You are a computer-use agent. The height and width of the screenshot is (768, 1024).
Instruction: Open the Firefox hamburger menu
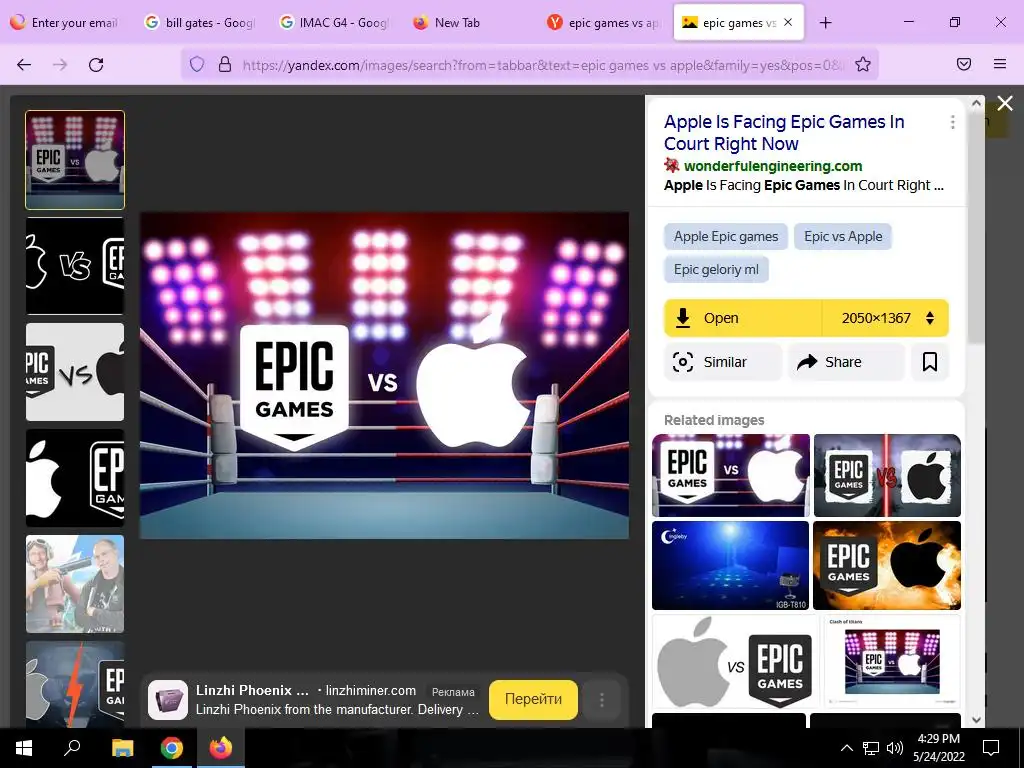pyautogui.click(x=1000, y=64)
